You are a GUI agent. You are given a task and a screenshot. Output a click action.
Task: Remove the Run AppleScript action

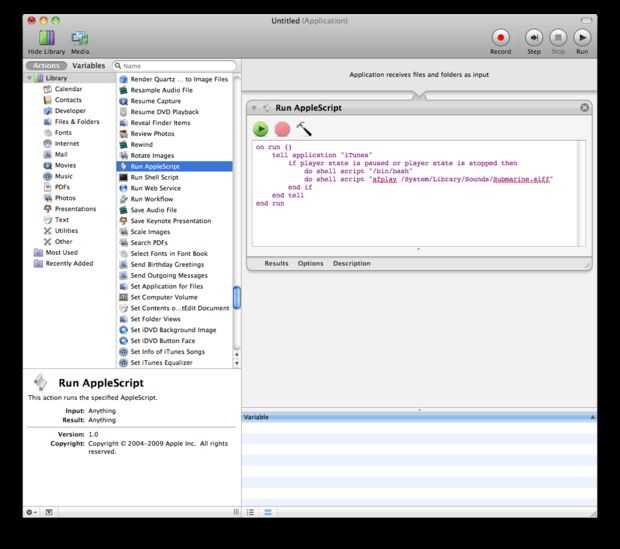point(585,108)
